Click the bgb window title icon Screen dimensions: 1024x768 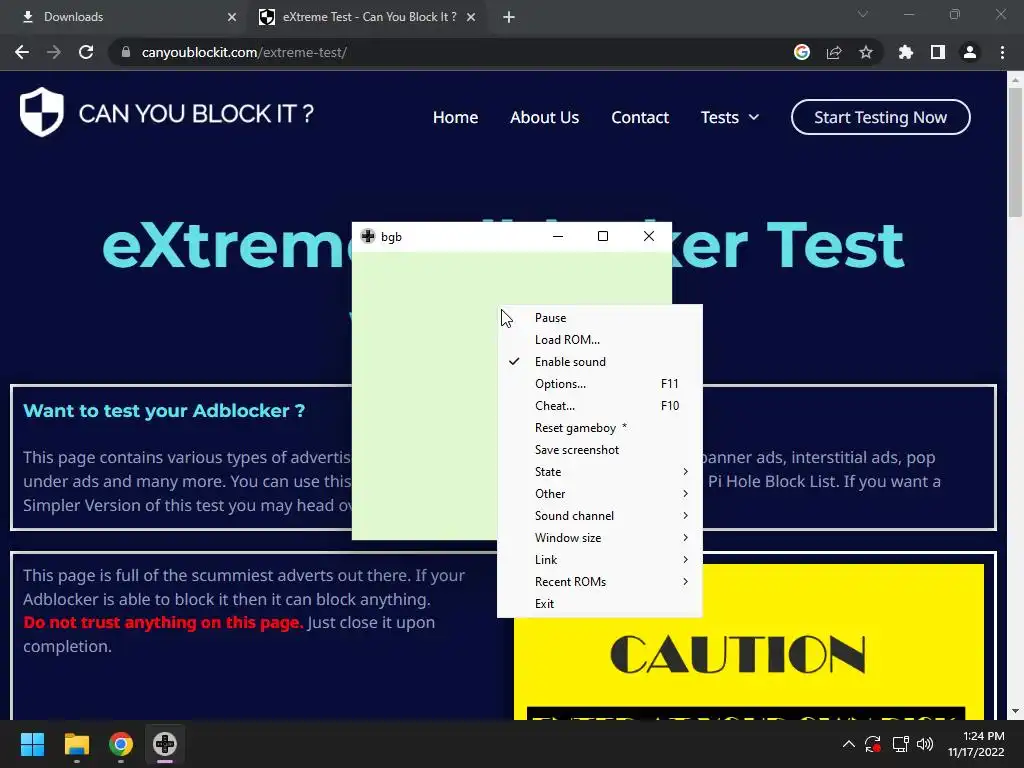tap(368, 236)
